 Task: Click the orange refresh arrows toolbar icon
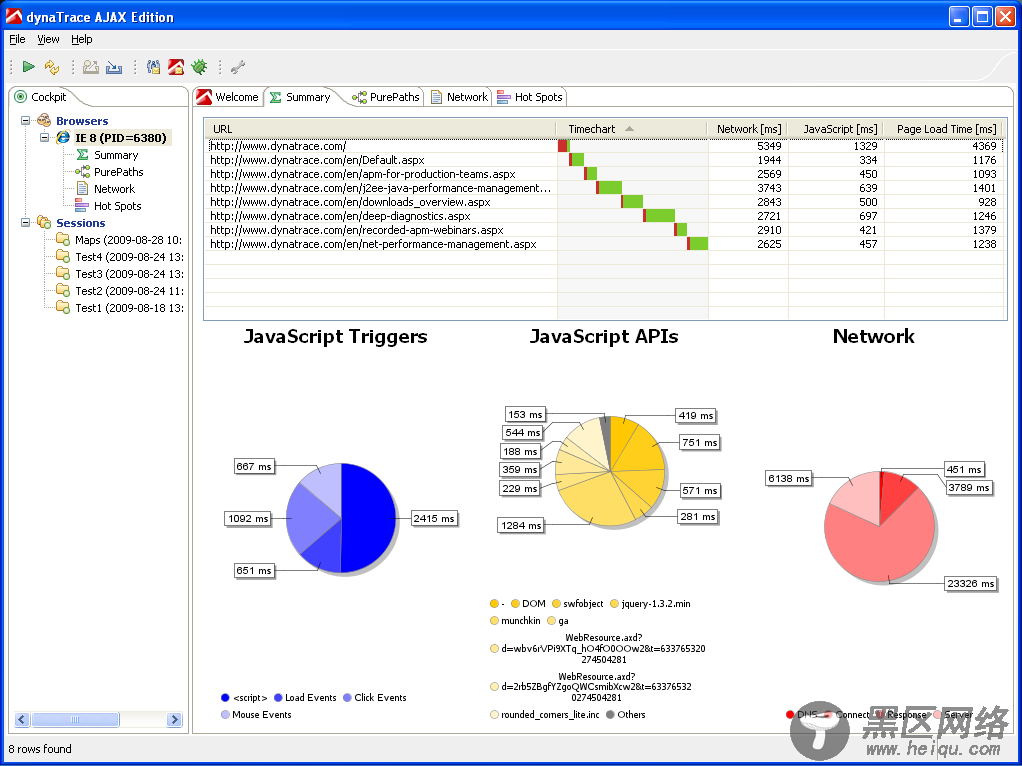point(51,66)
